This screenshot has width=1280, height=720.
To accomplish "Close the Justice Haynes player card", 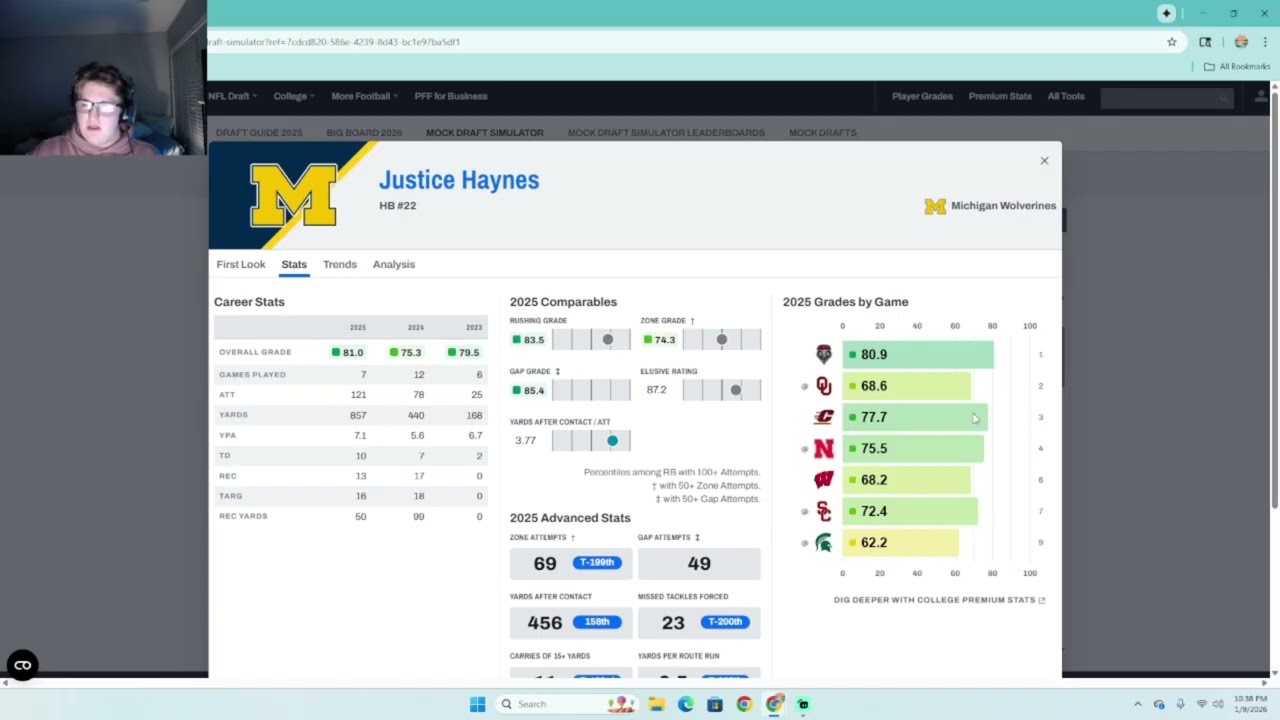I will click(x=1044, y=161).
